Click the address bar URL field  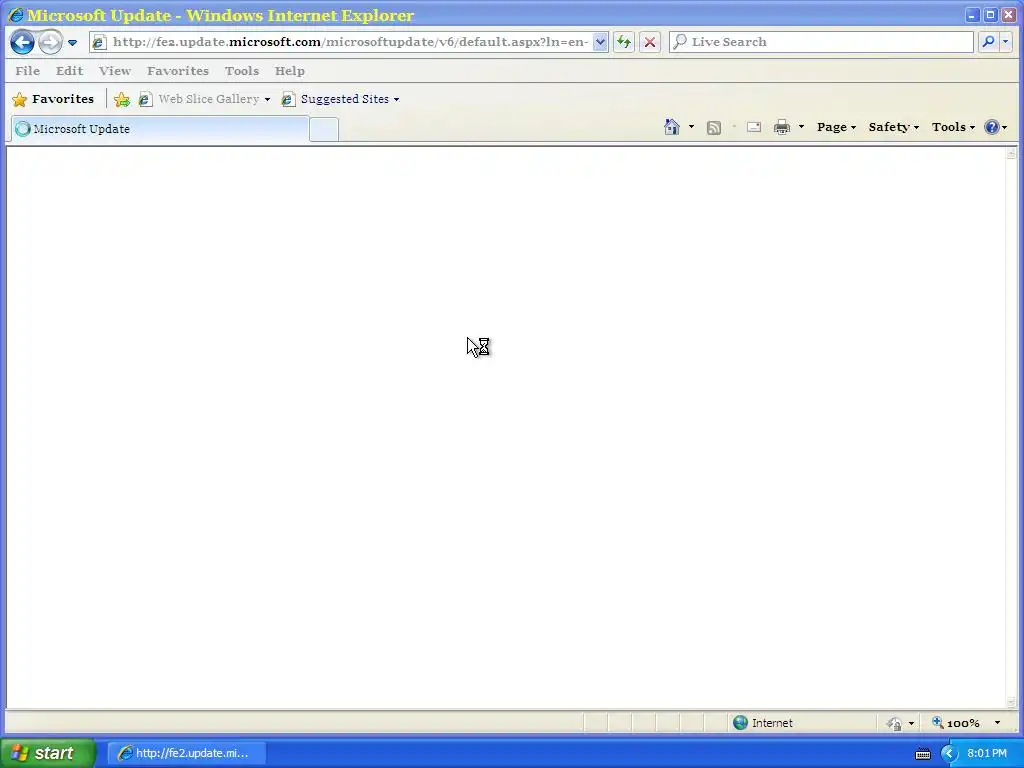pos(350,42)
